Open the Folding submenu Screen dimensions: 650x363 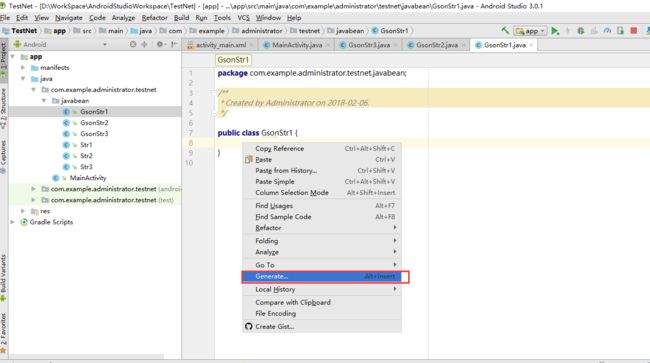click(322, 241)
